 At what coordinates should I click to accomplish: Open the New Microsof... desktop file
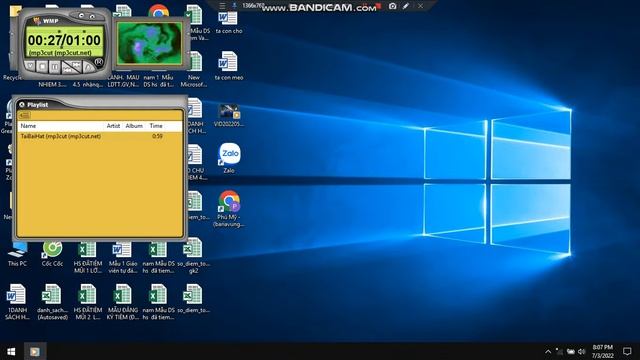[x=194, y=69]
